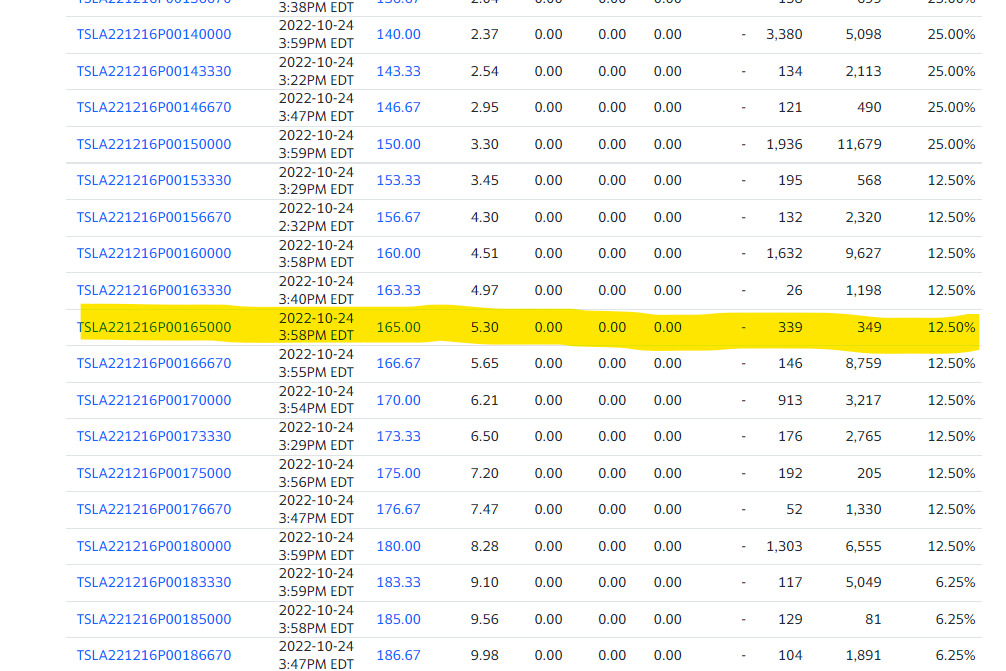Image resolution: width=1006 pixels, height=671 pixels.
Task: Select the last price 3.30
Action: click(x=484, y=144)
